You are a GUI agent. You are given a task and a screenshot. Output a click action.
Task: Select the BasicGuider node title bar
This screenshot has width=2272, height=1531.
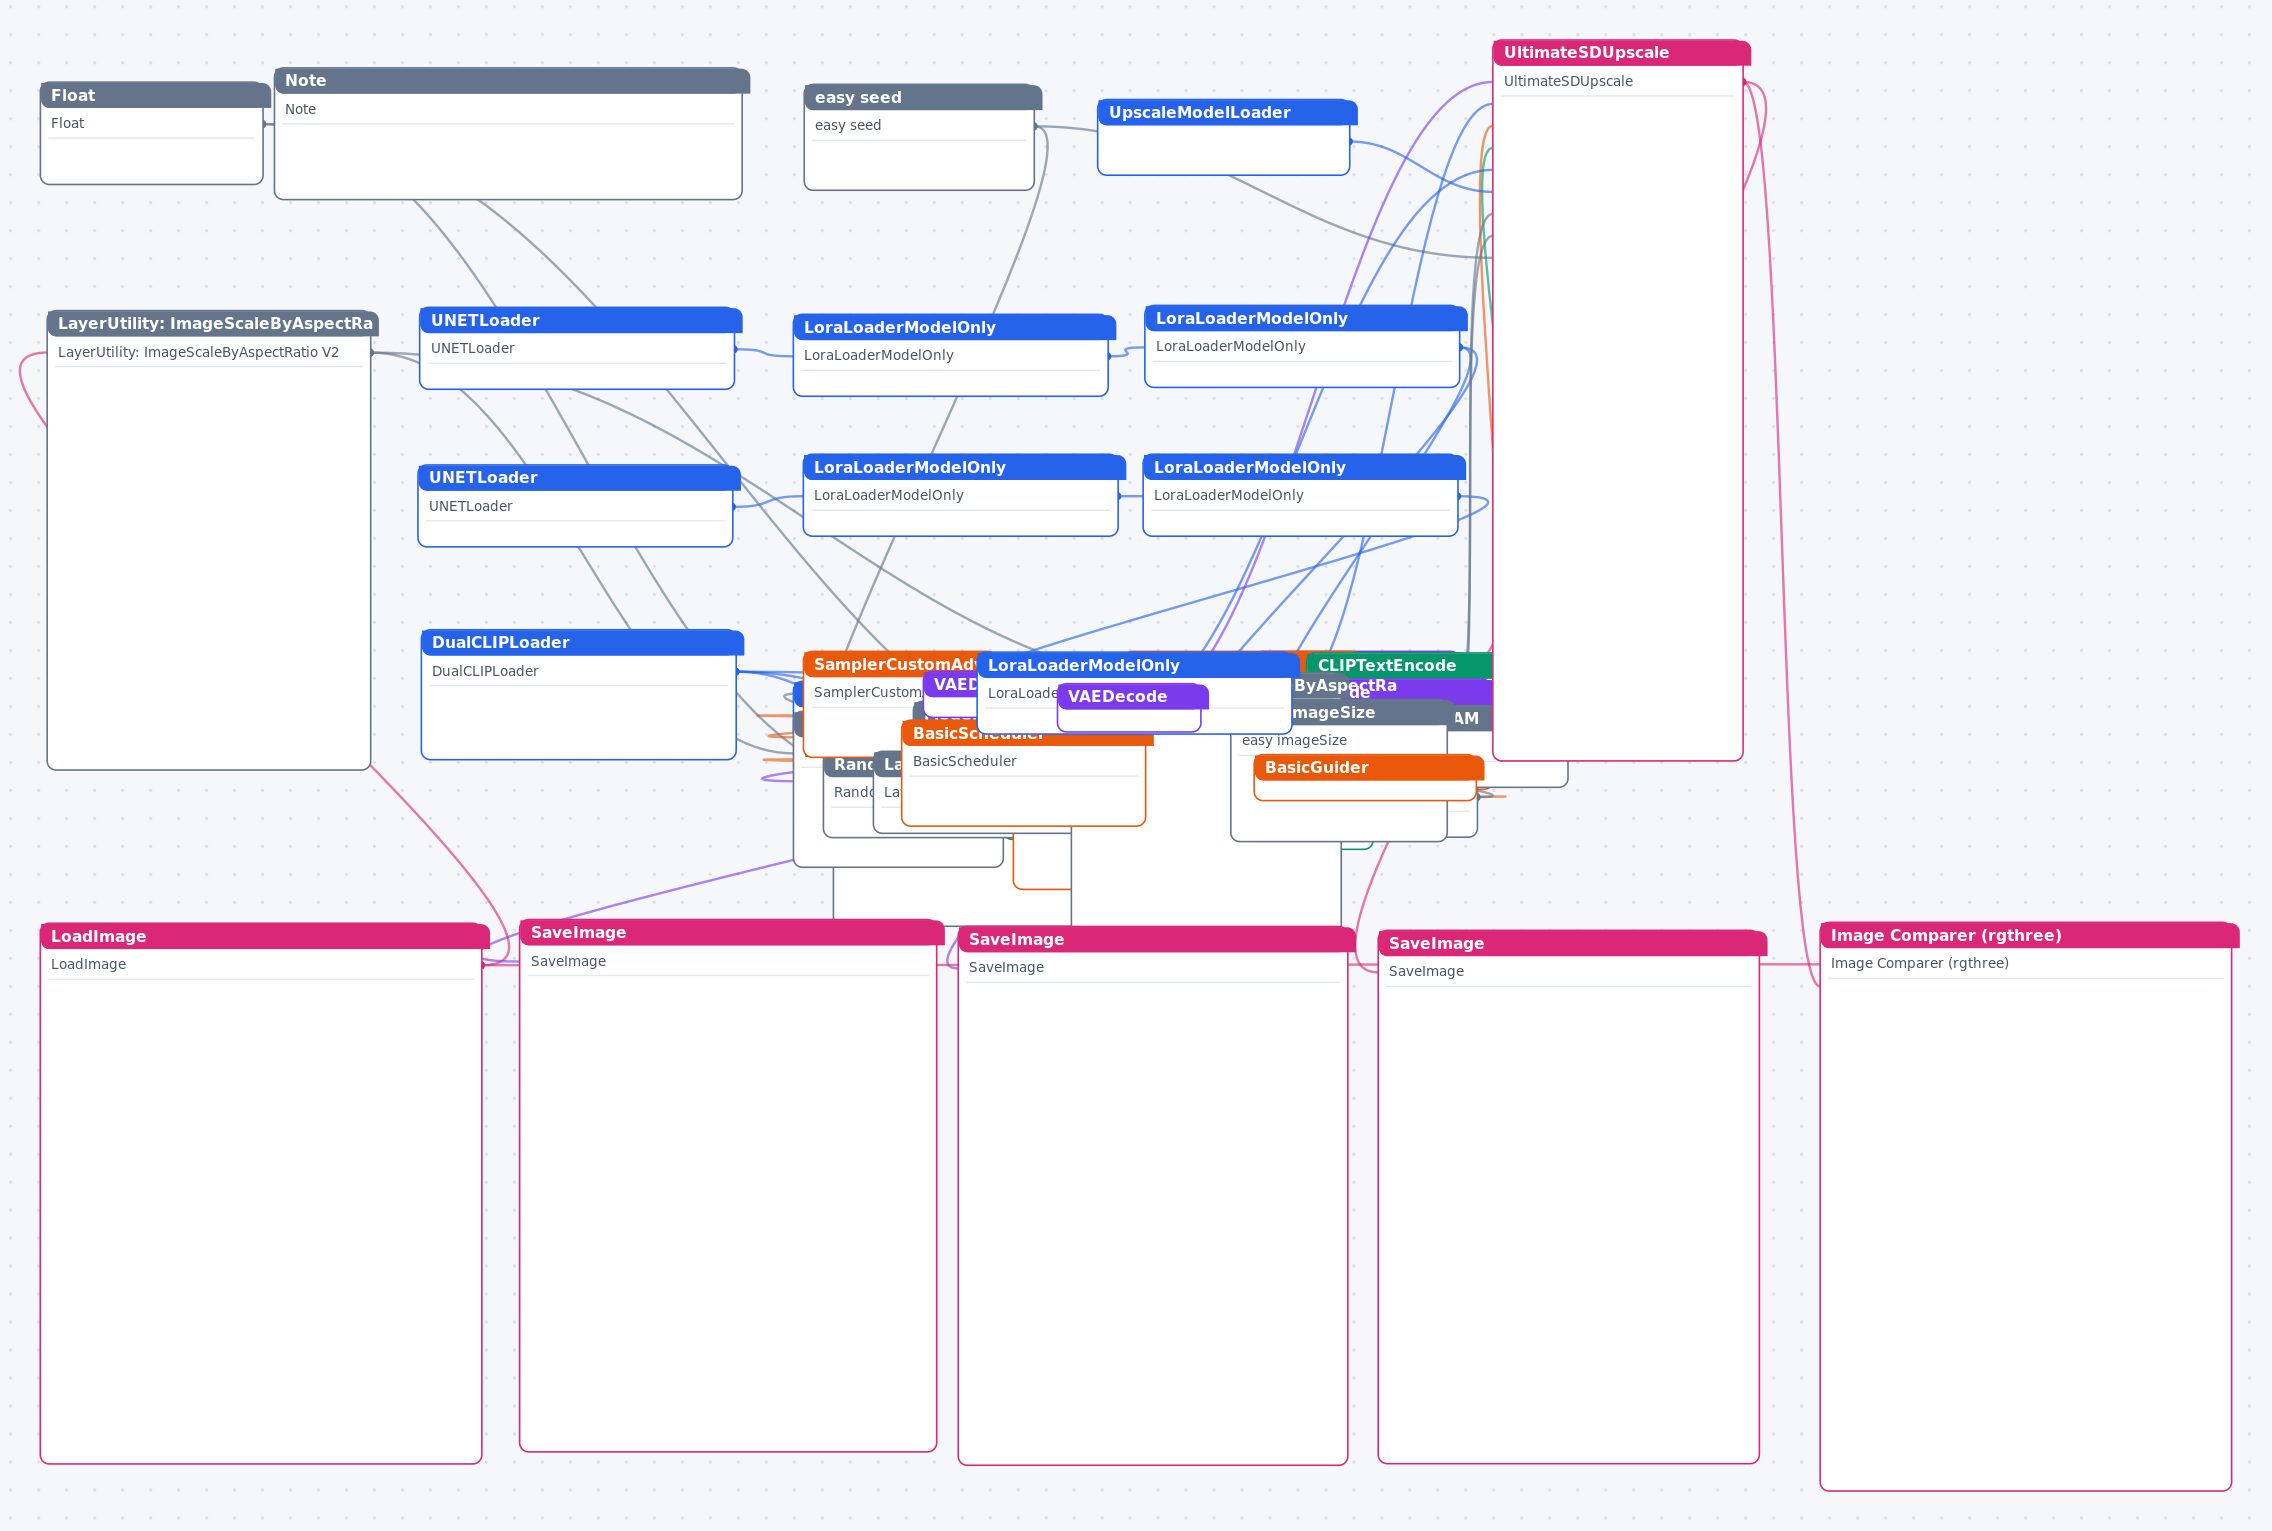1369,767
